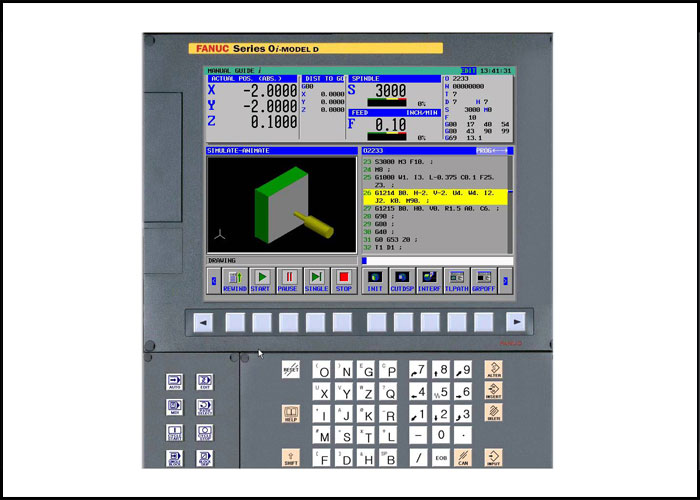Hit the CYCLE START key
Viewport: 700px width, 500px height.
coord(175,433)
